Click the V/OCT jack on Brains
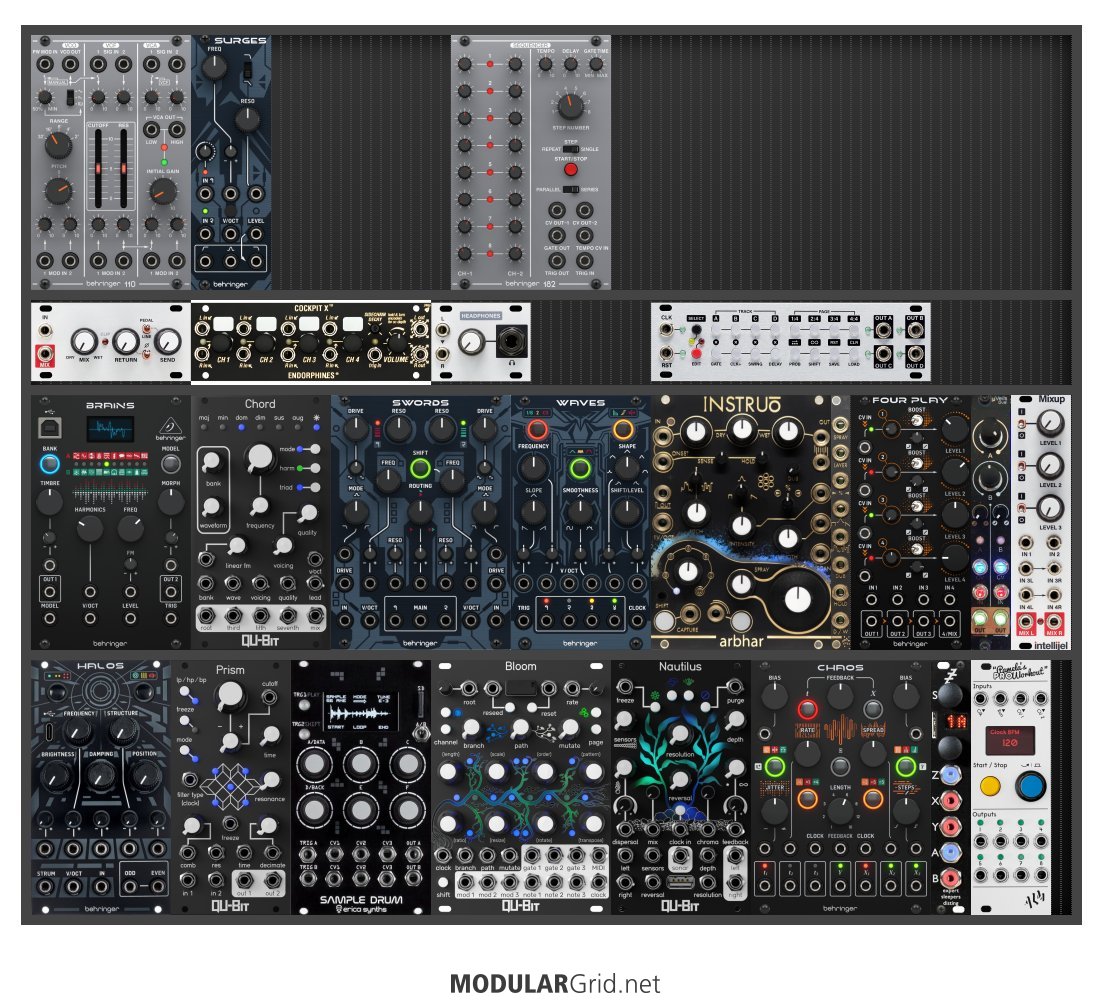This screenshot has height=1005, width=1112. tap(90, 592)
